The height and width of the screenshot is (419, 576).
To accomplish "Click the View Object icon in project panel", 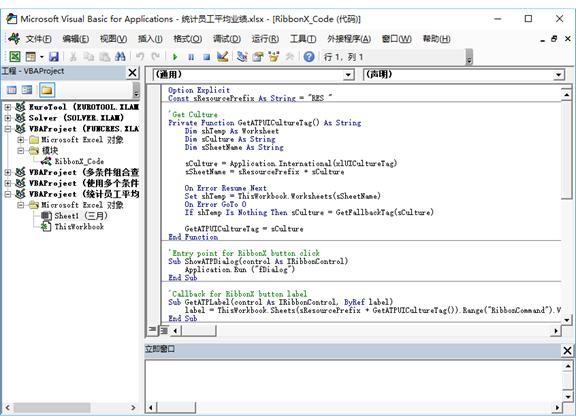I will [x=27, y=90].
